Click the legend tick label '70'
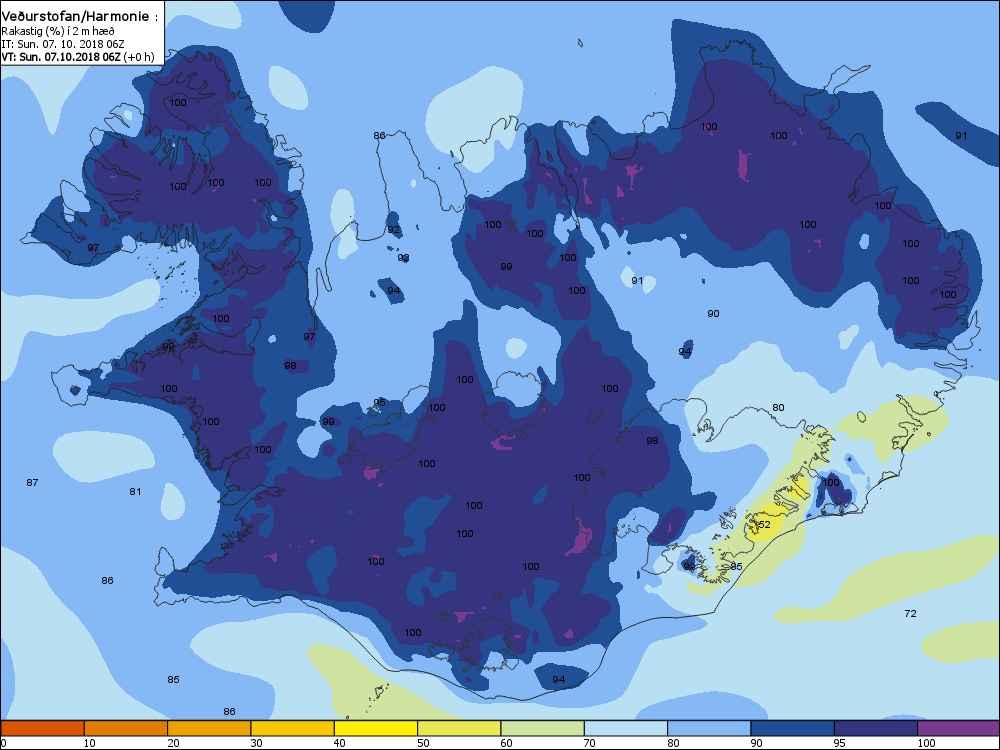The height and width of the screenshot is (750, 1000). [x=590, y=743]
